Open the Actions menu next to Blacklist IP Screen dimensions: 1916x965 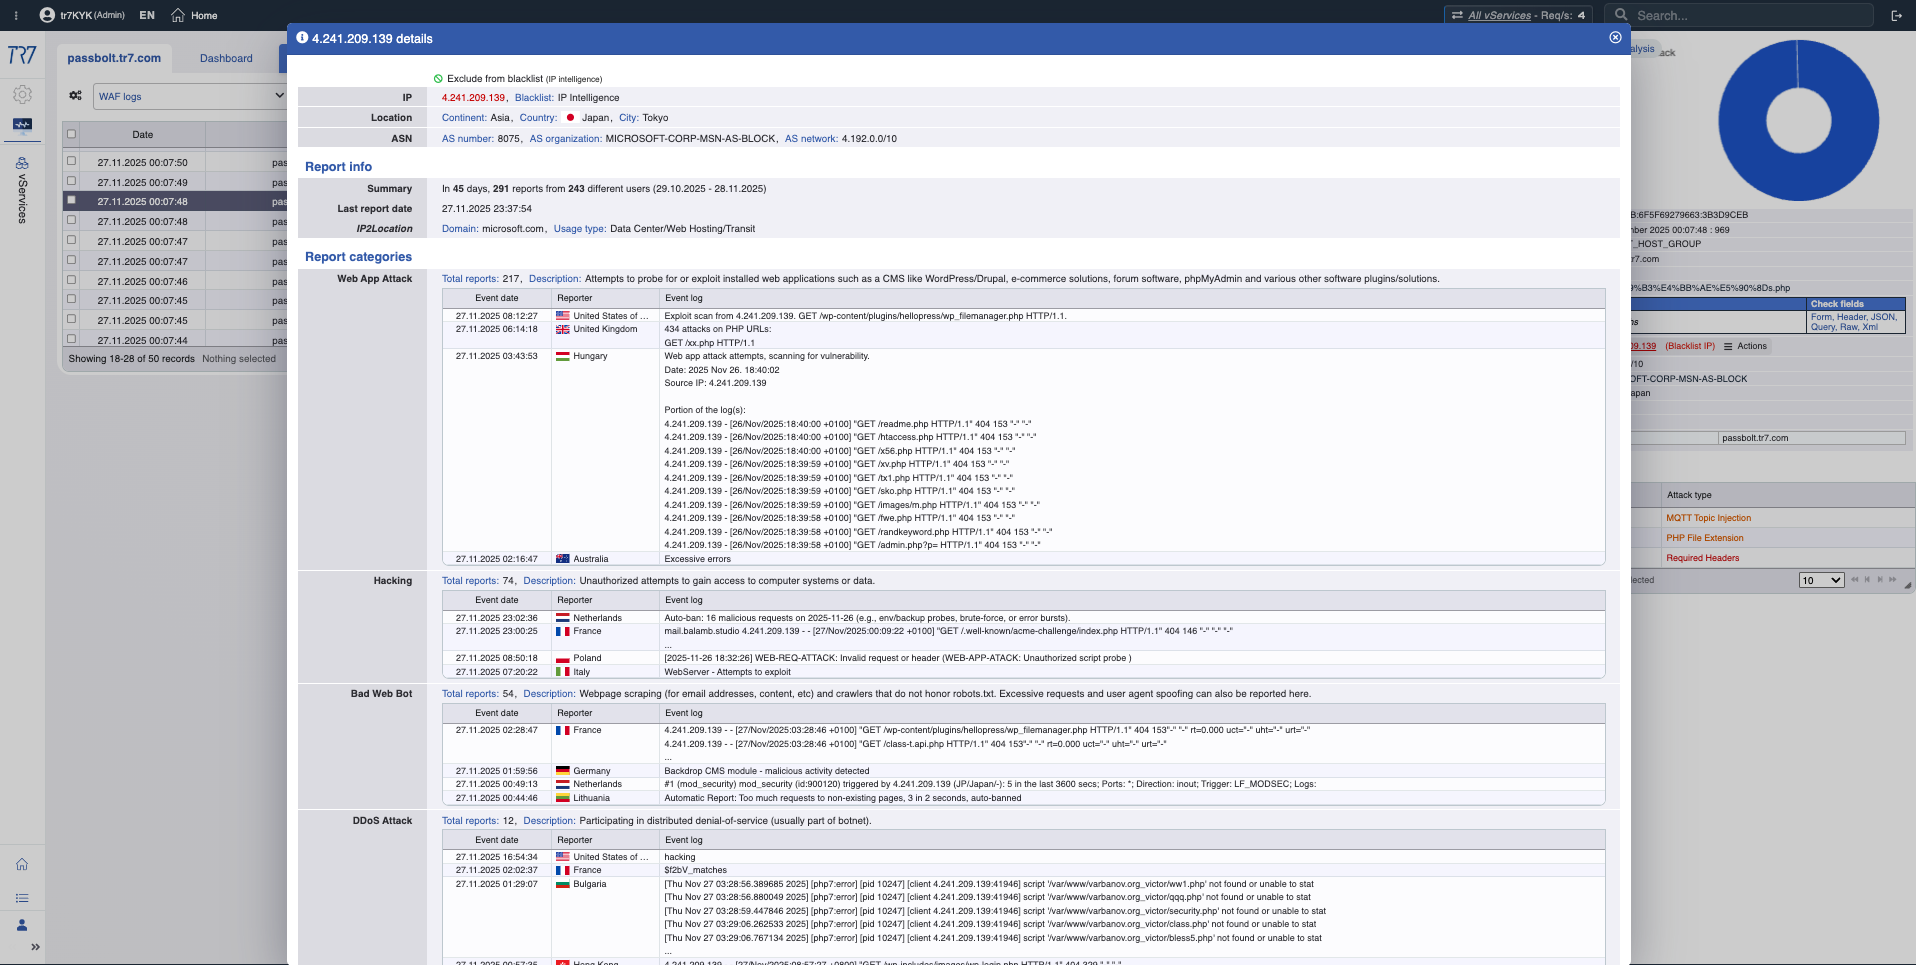coord(1745,346)
